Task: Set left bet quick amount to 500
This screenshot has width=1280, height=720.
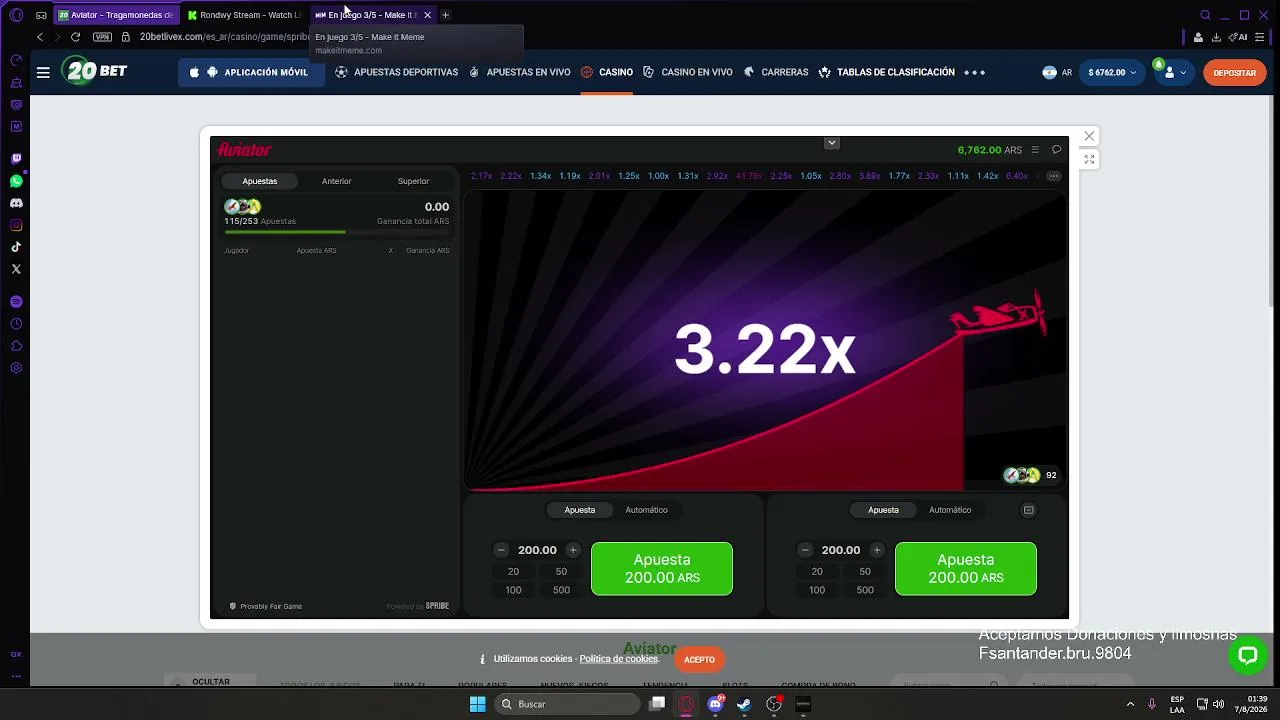Action: pyautogui.click(x=561, y=590)
